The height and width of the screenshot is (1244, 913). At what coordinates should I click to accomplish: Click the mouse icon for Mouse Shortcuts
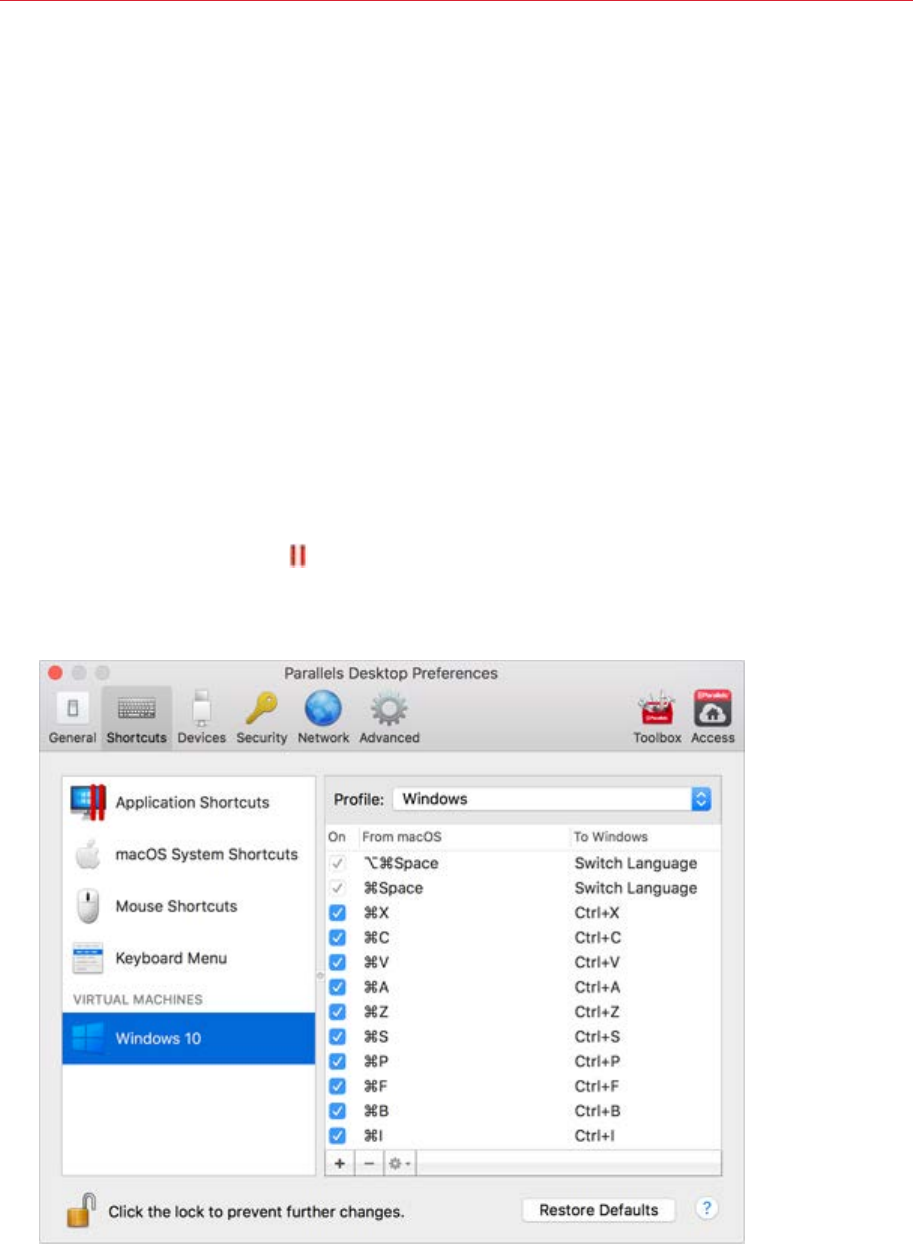tap(88, 906)
